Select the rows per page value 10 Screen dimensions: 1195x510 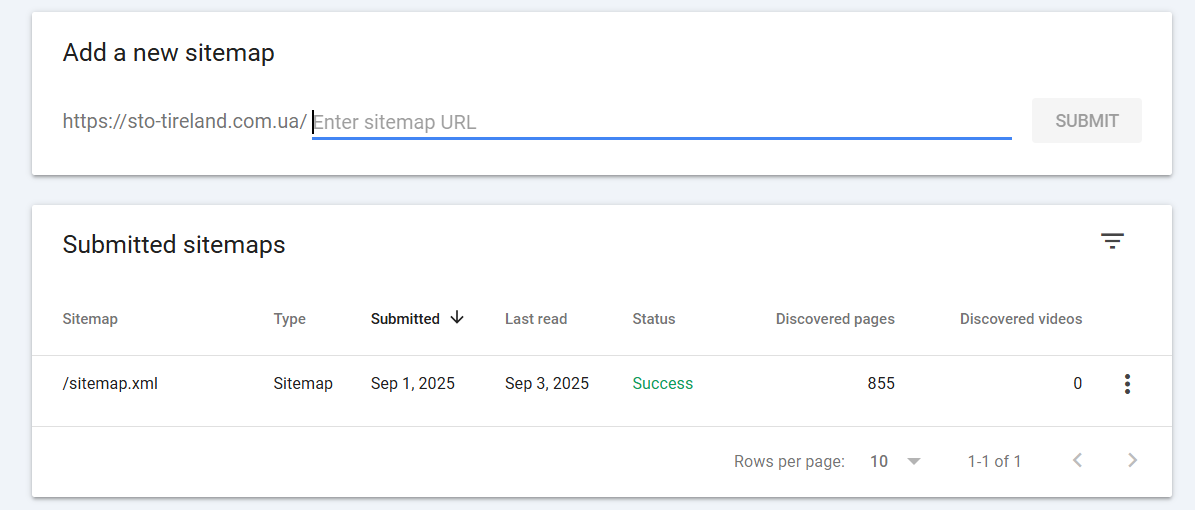pyautogui.click(x=879, y=461)
